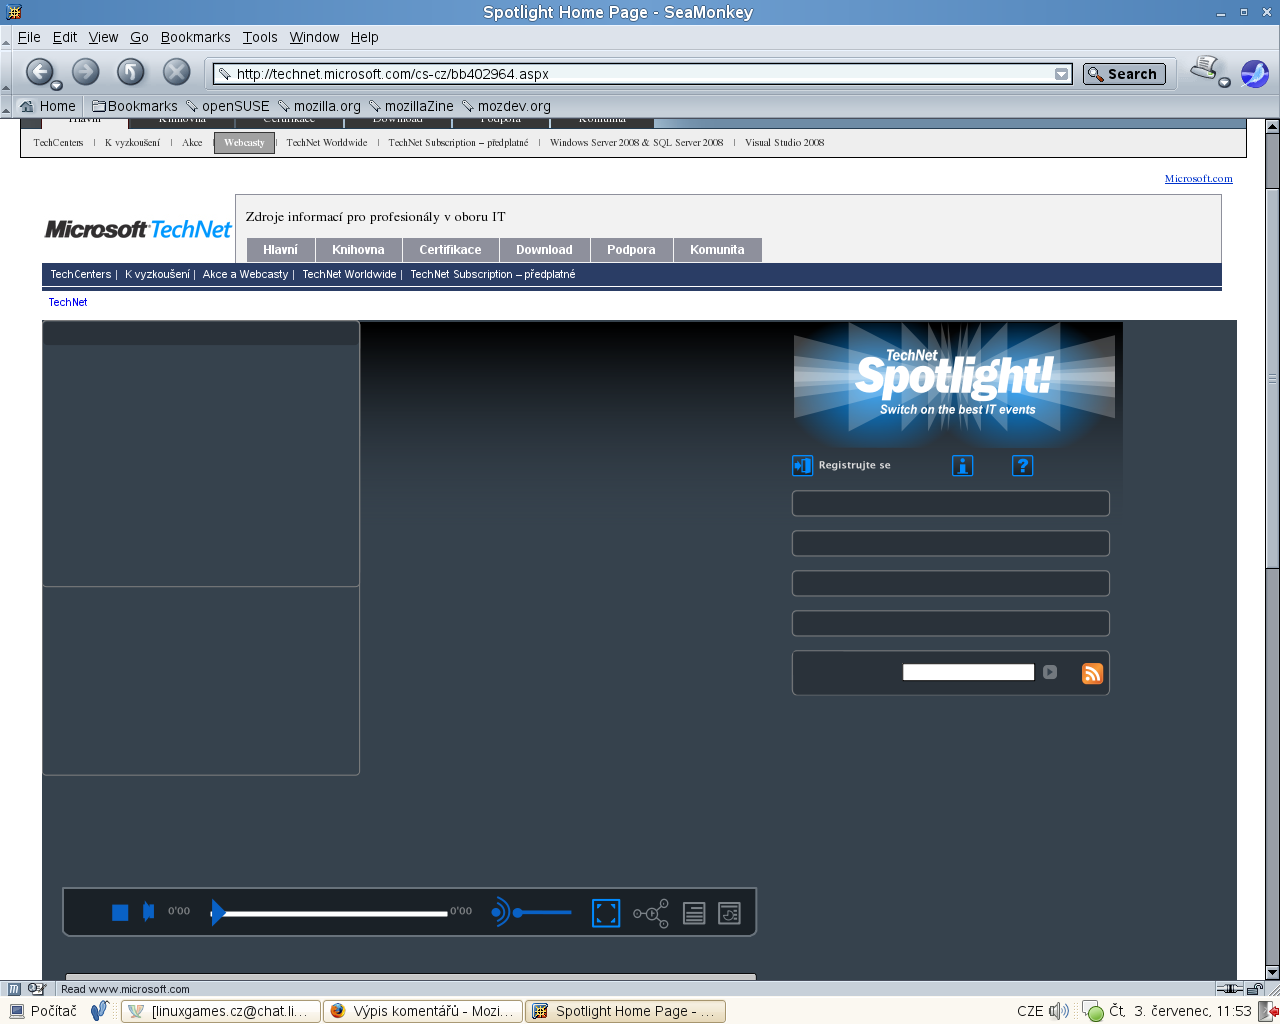Click the rewind step icon in player
Image resolution: width=1280 pixels, height=1024 pixels.
149,911
